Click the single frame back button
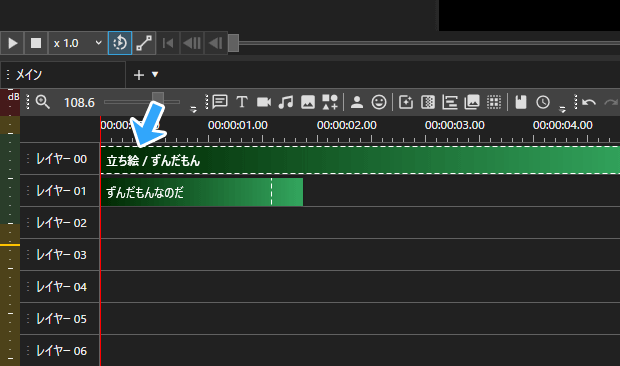This screenshot has height=366, width=620. [x=215, y=43]
